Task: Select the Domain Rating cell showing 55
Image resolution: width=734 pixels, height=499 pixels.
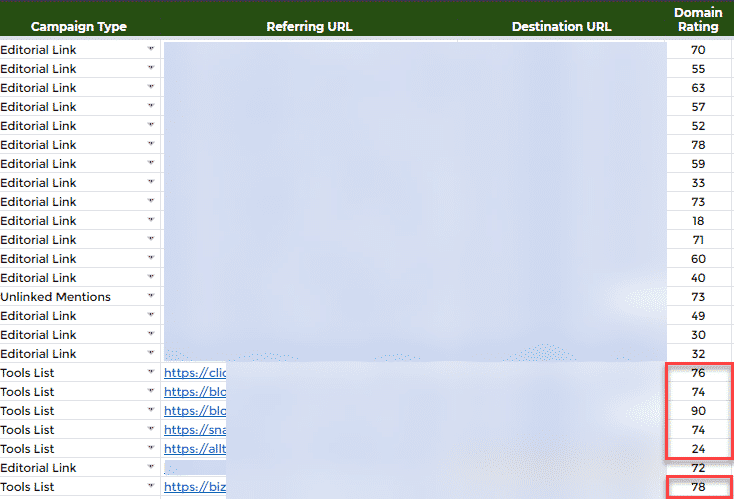Action: tap(698, 69)
